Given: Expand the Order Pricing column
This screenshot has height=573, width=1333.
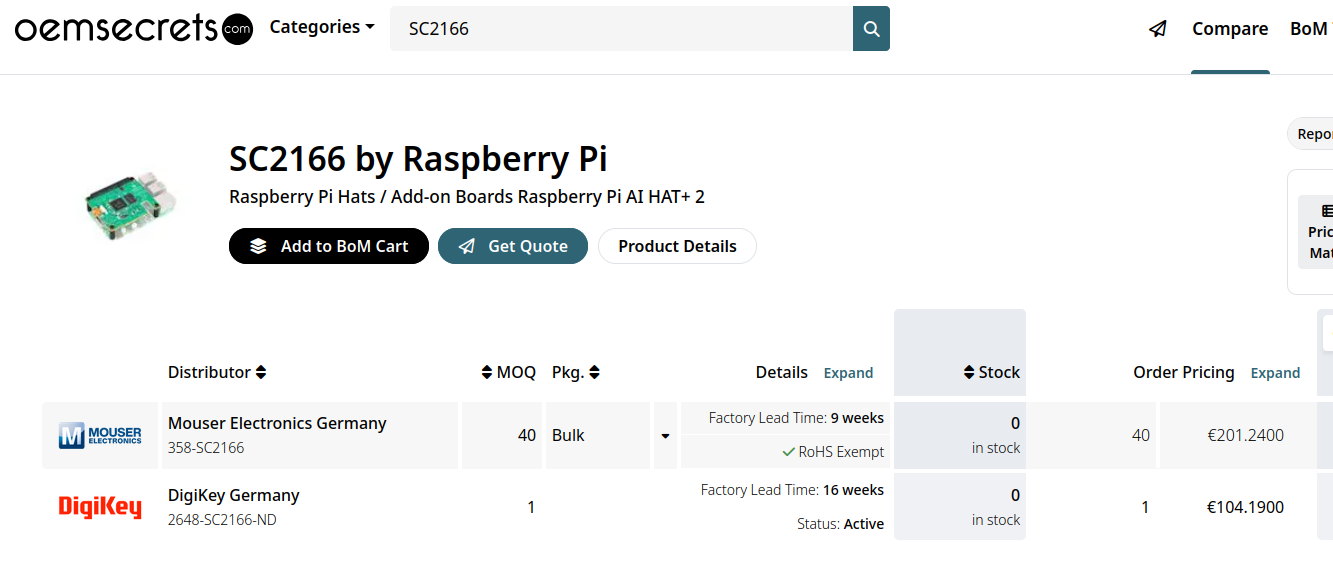Looking at the screenshot, I should tap(1275, 373).
